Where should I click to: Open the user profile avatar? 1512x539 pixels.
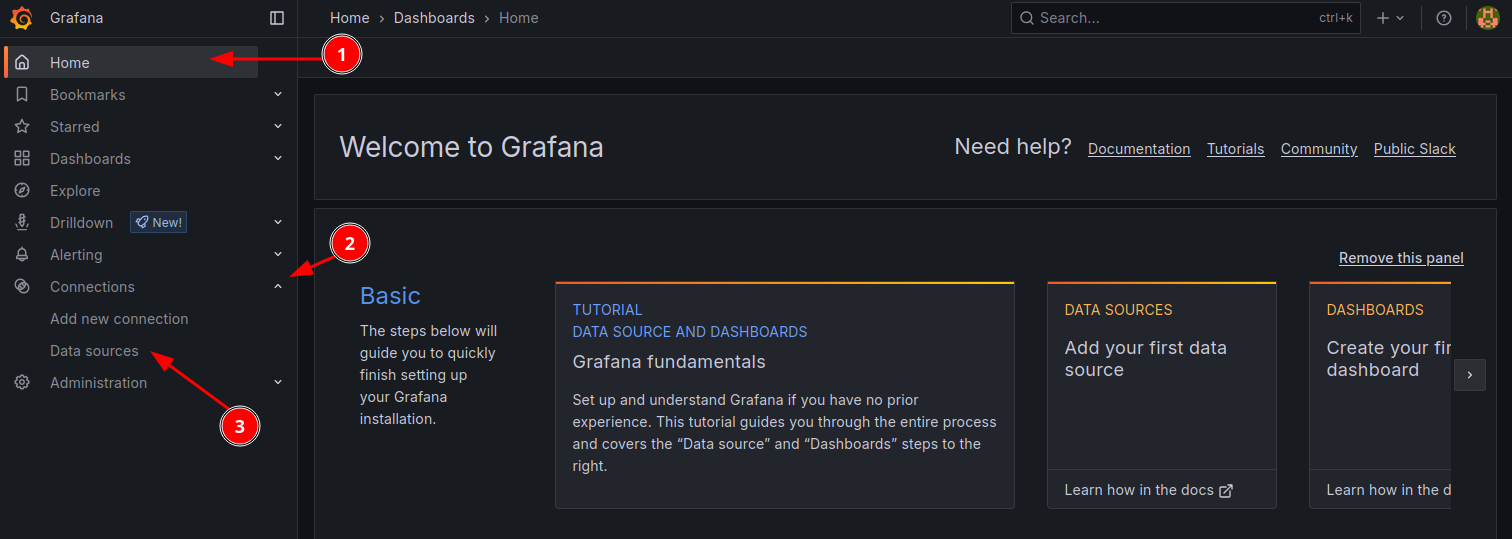(1487, 18)
